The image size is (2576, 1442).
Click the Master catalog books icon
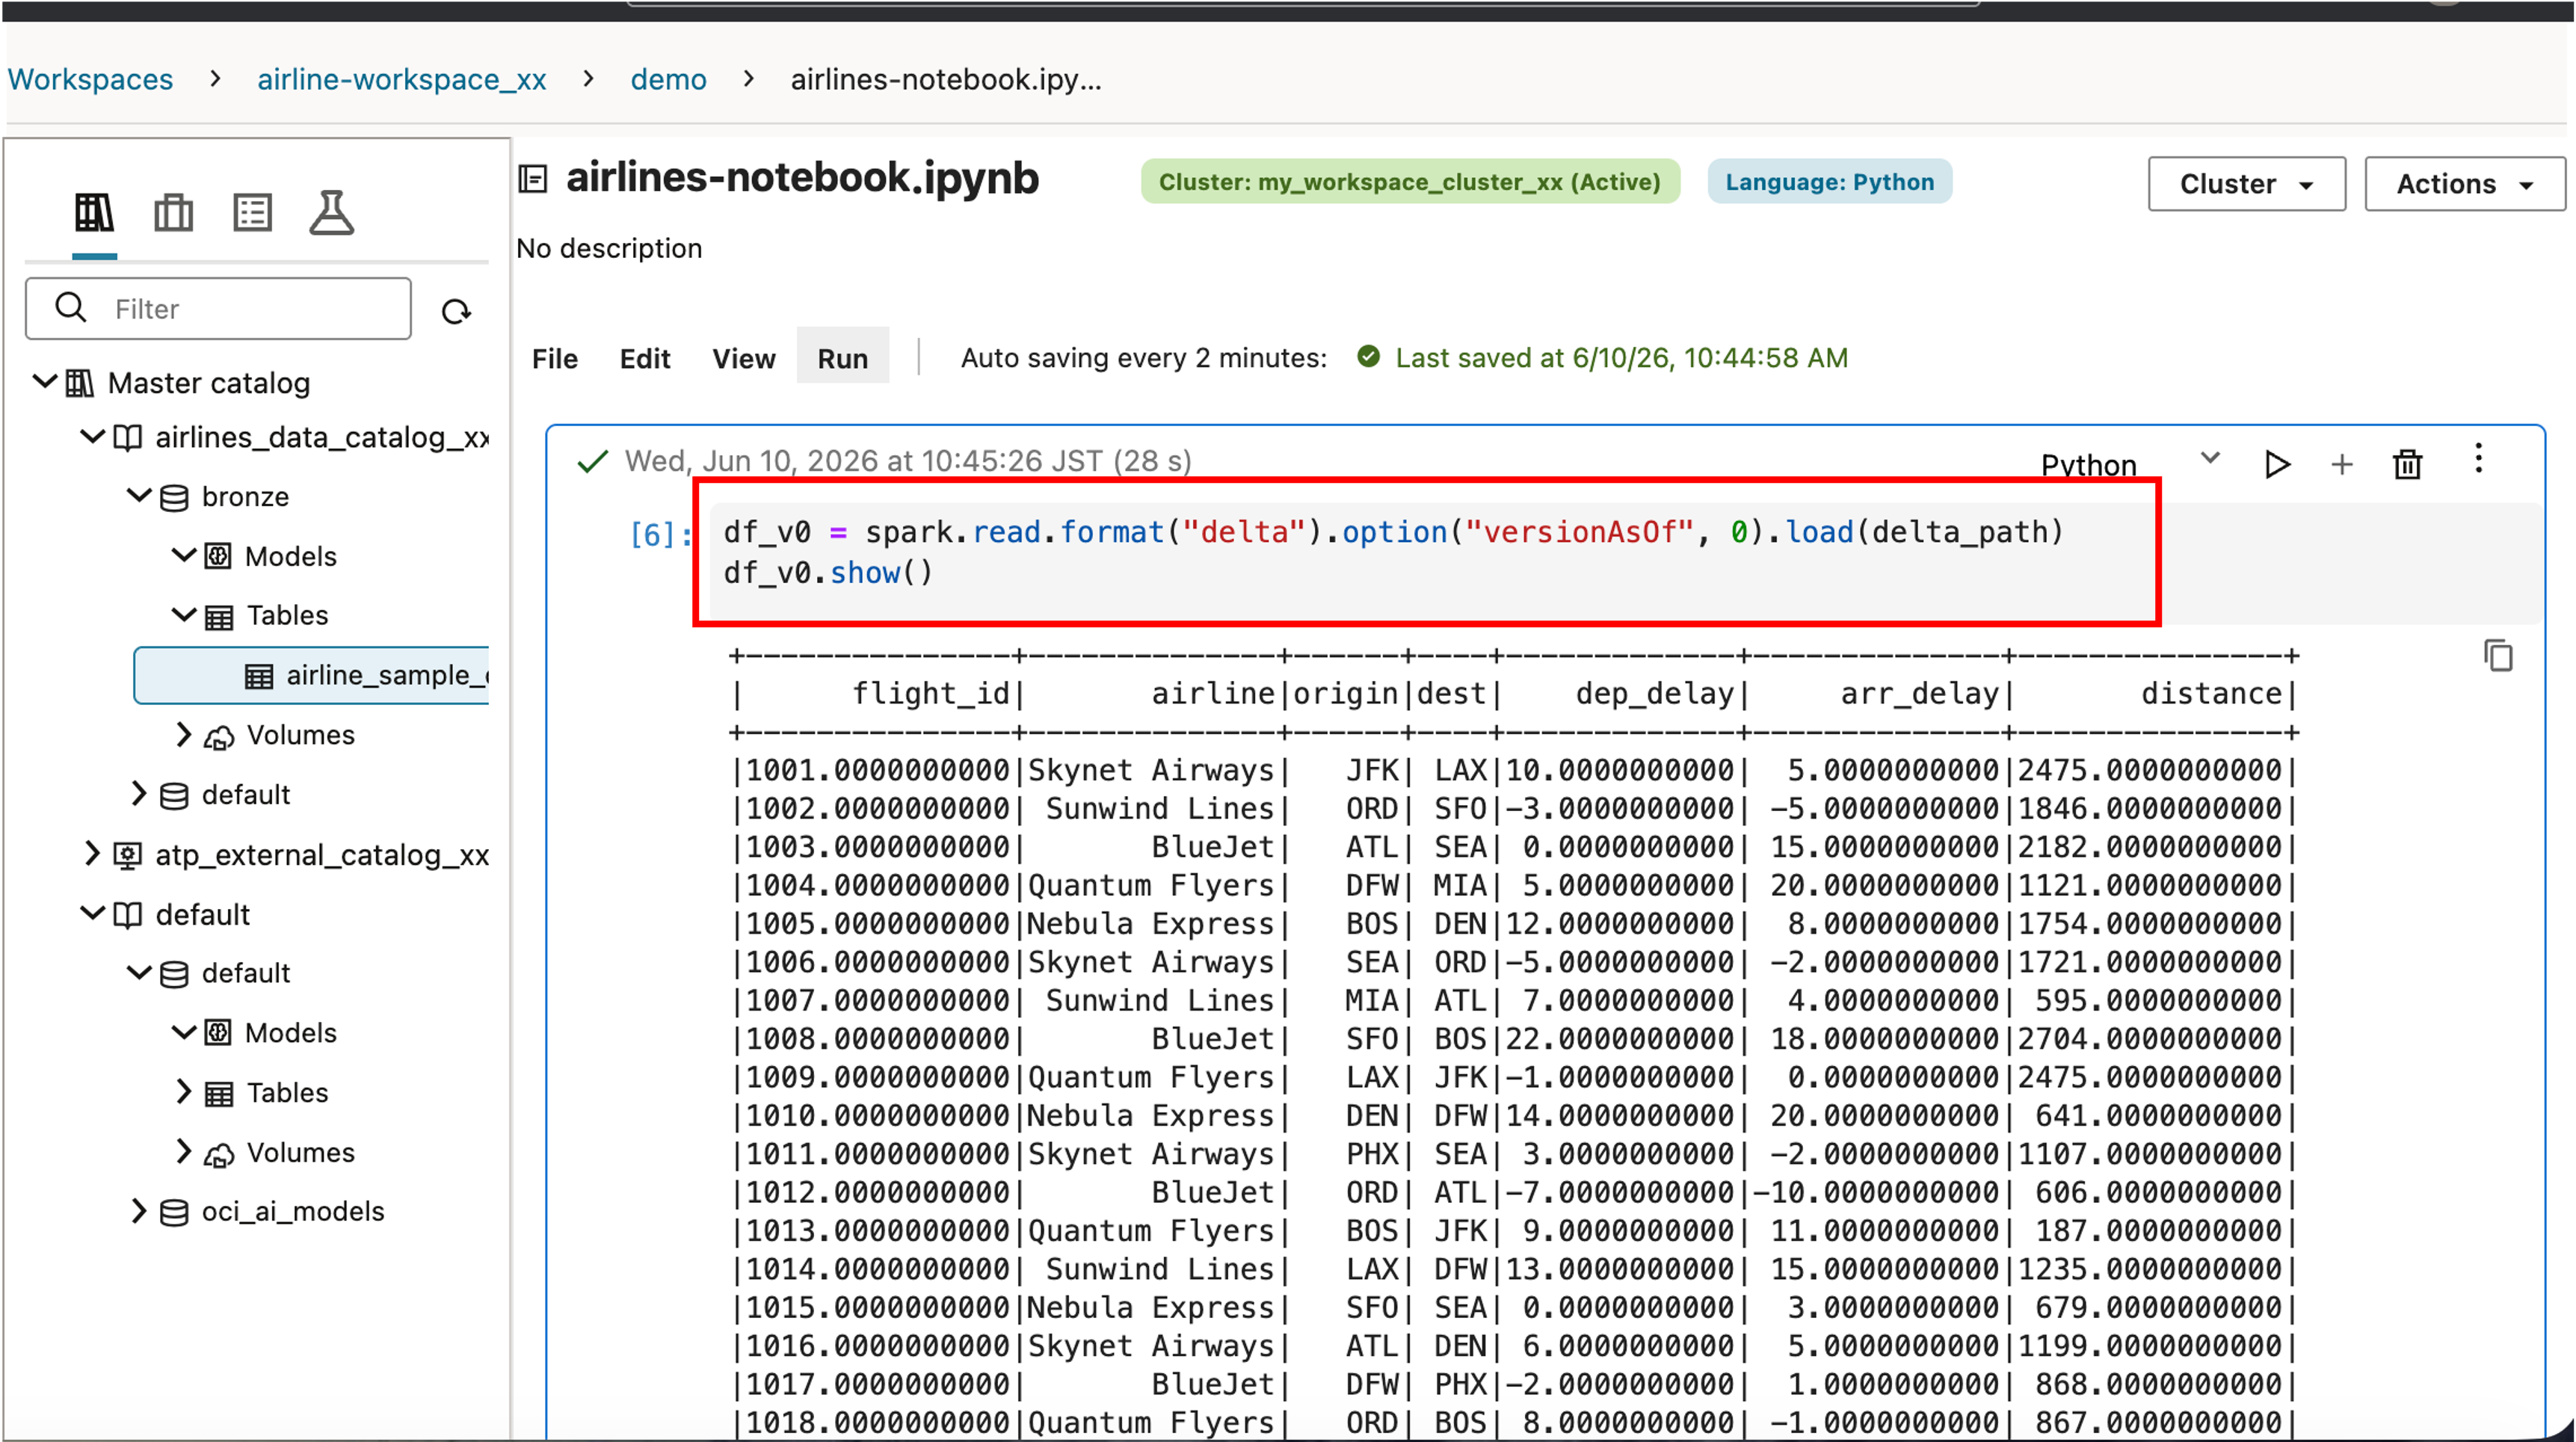click(x=80, y=383)
